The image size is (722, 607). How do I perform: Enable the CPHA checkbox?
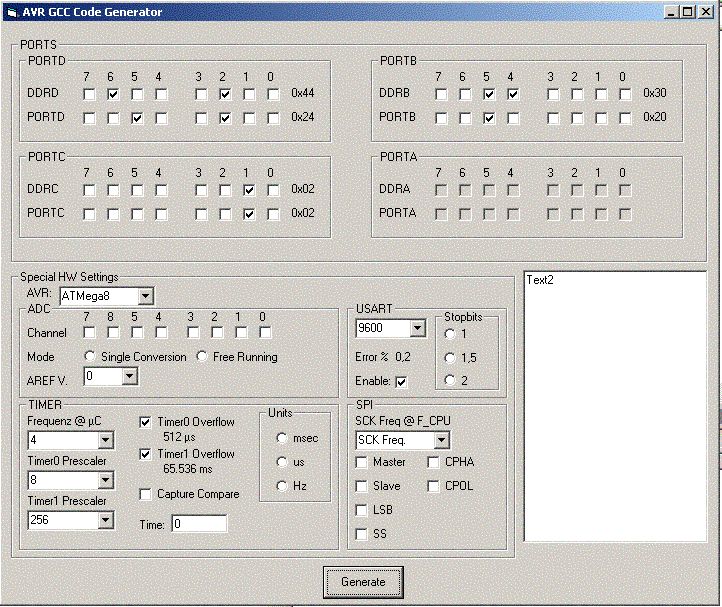point(434,462)
